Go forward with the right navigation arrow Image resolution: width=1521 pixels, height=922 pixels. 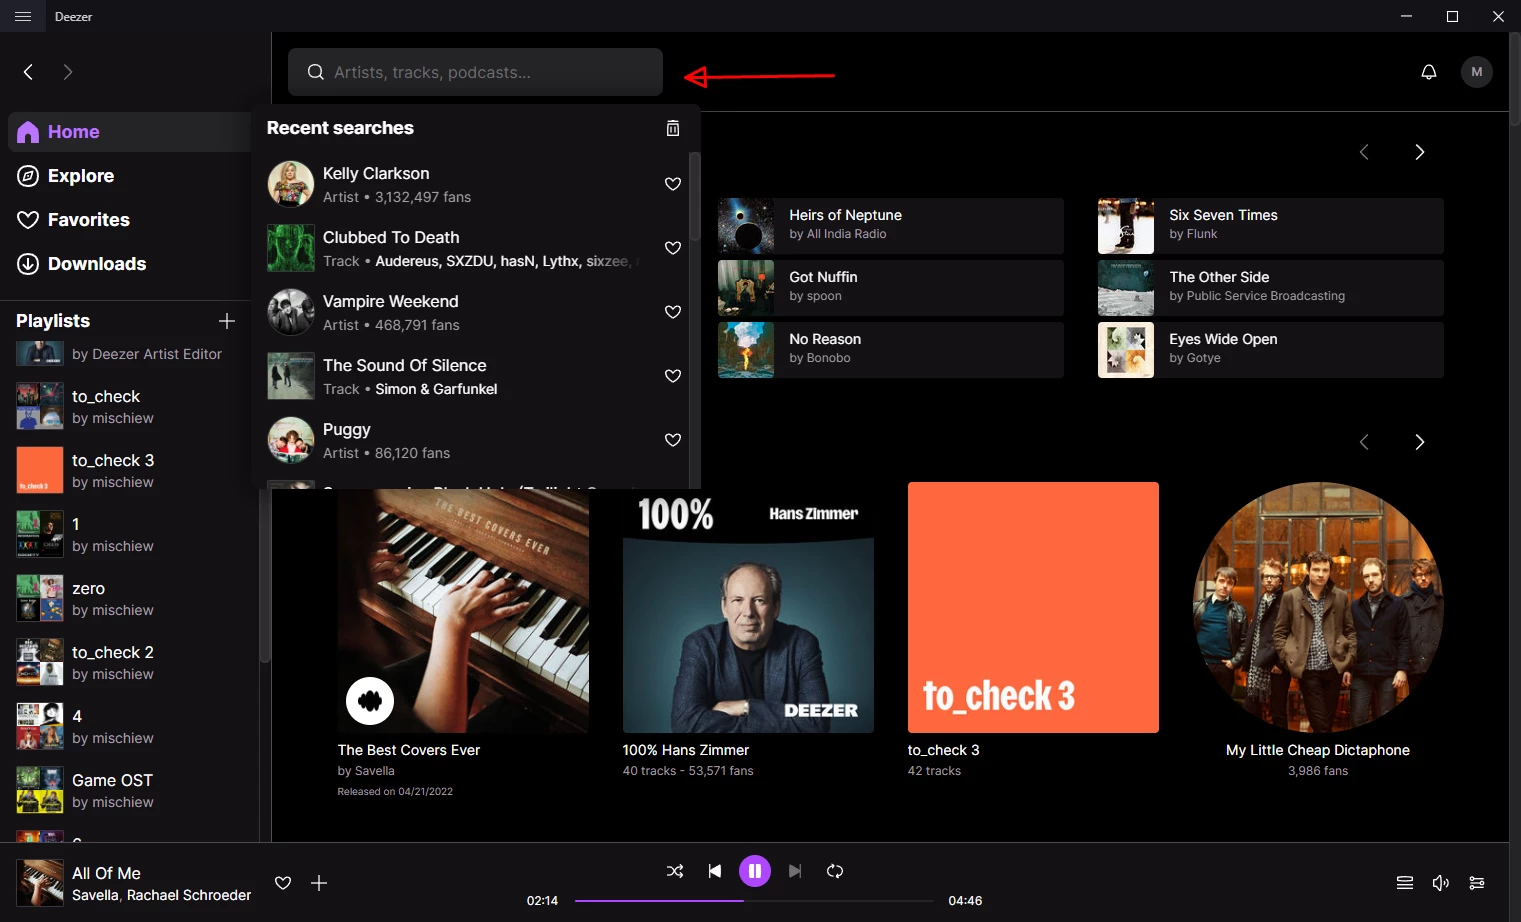(x=68, y=72)
